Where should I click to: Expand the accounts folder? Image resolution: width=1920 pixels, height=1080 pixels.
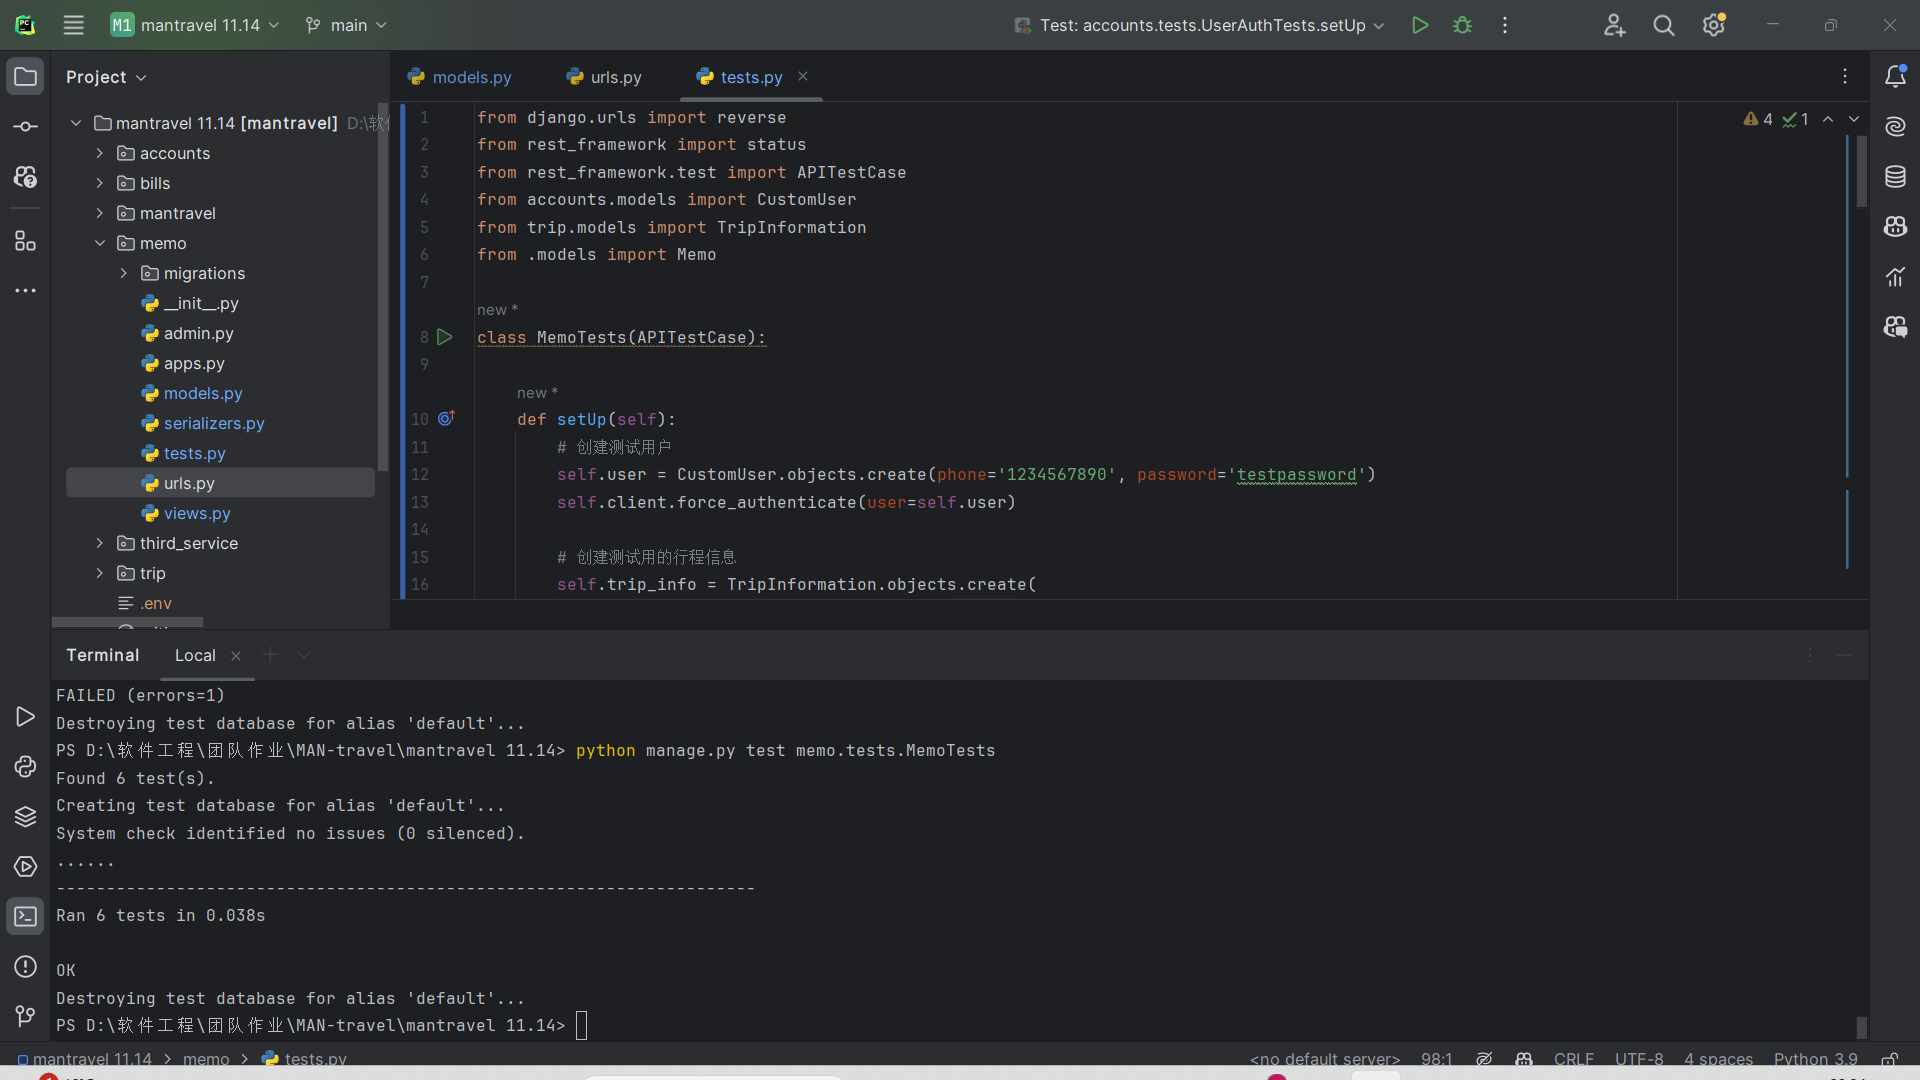point(100,153)
